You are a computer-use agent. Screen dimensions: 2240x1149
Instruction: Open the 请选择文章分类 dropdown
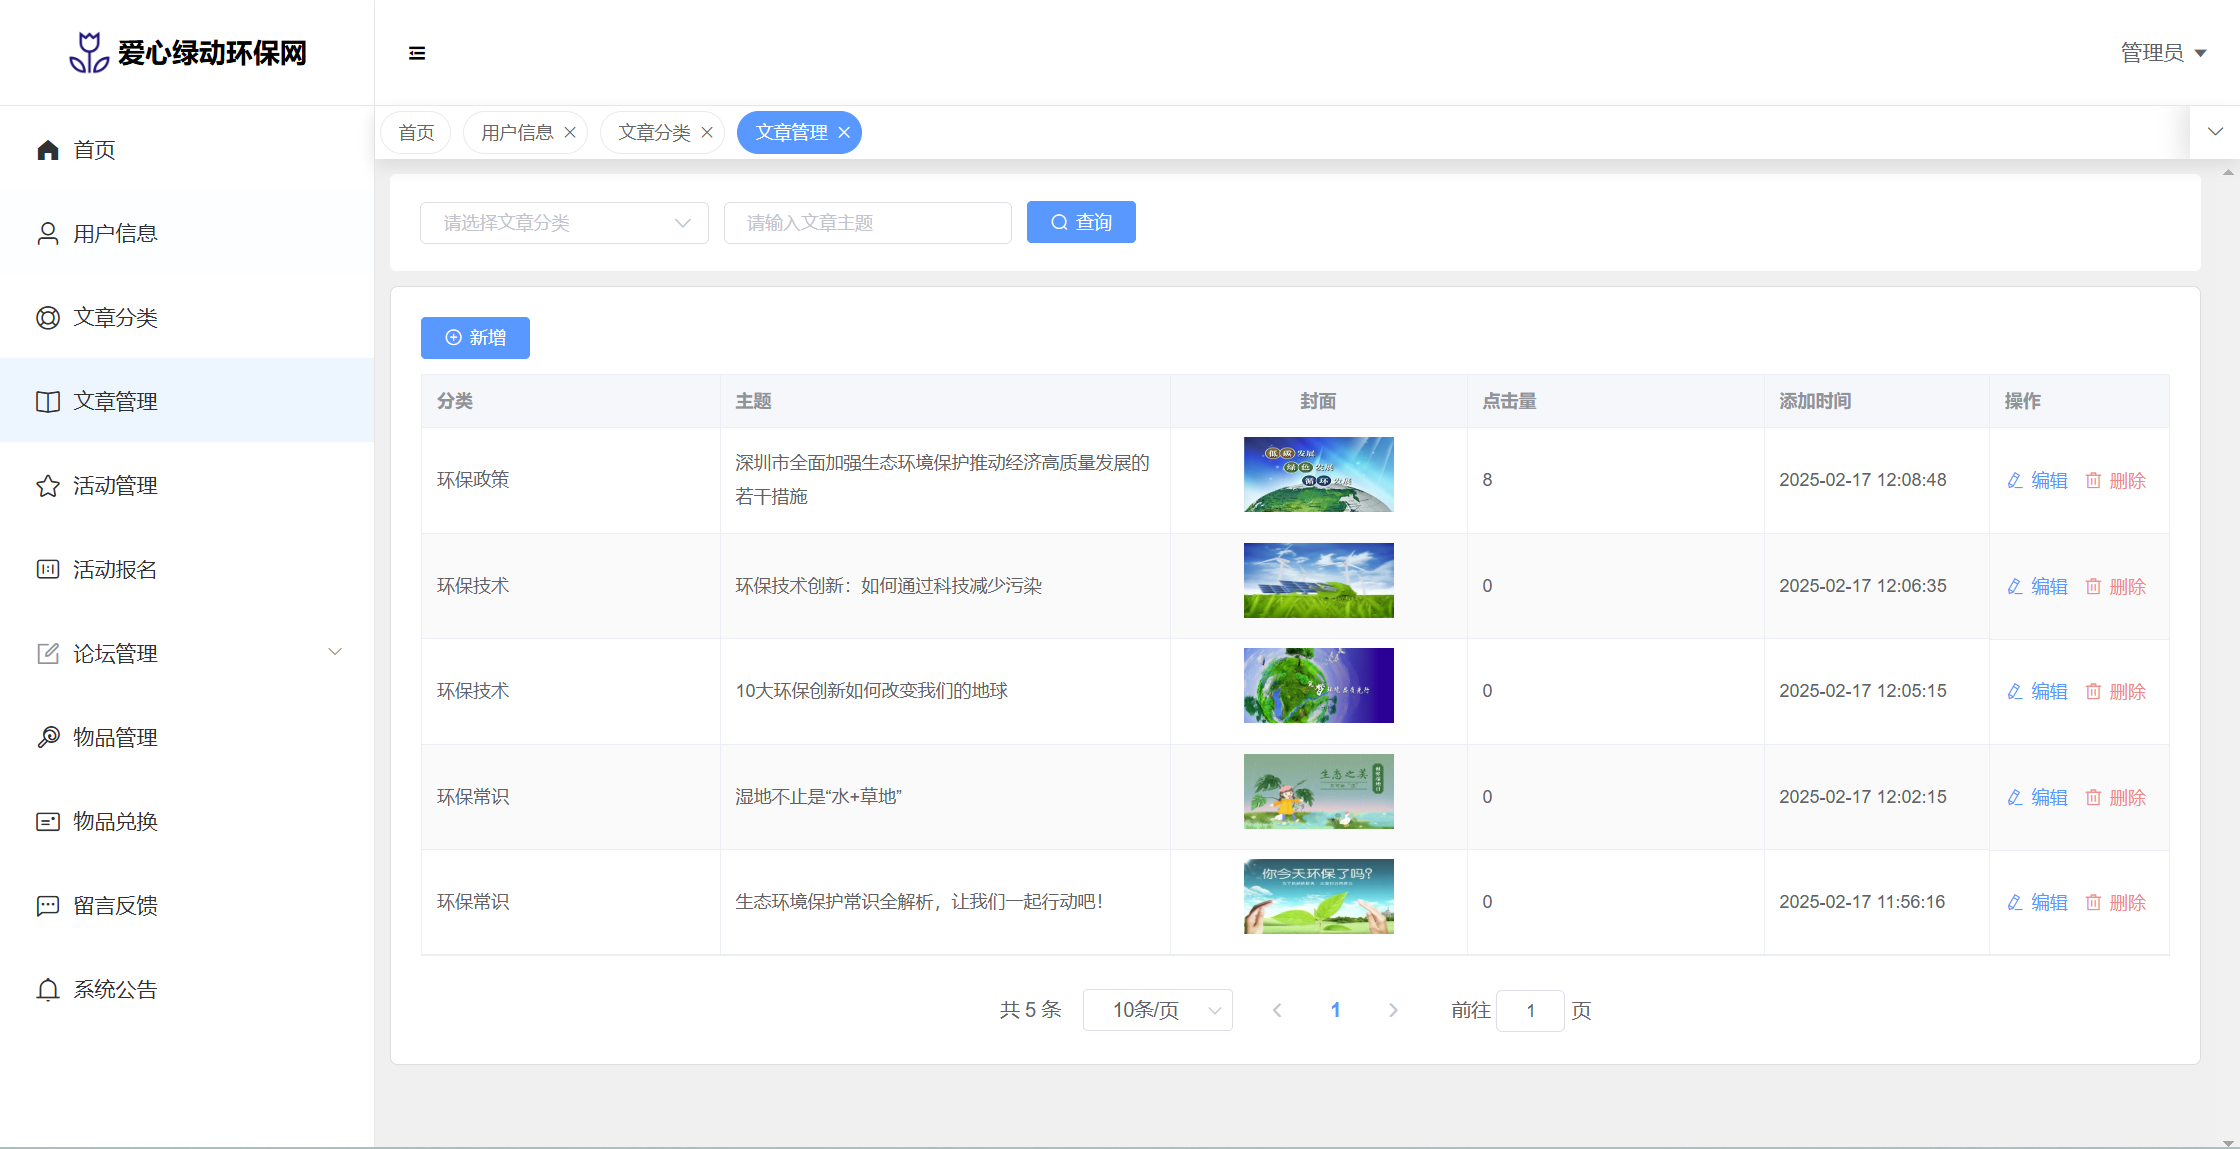click(564, 223)
